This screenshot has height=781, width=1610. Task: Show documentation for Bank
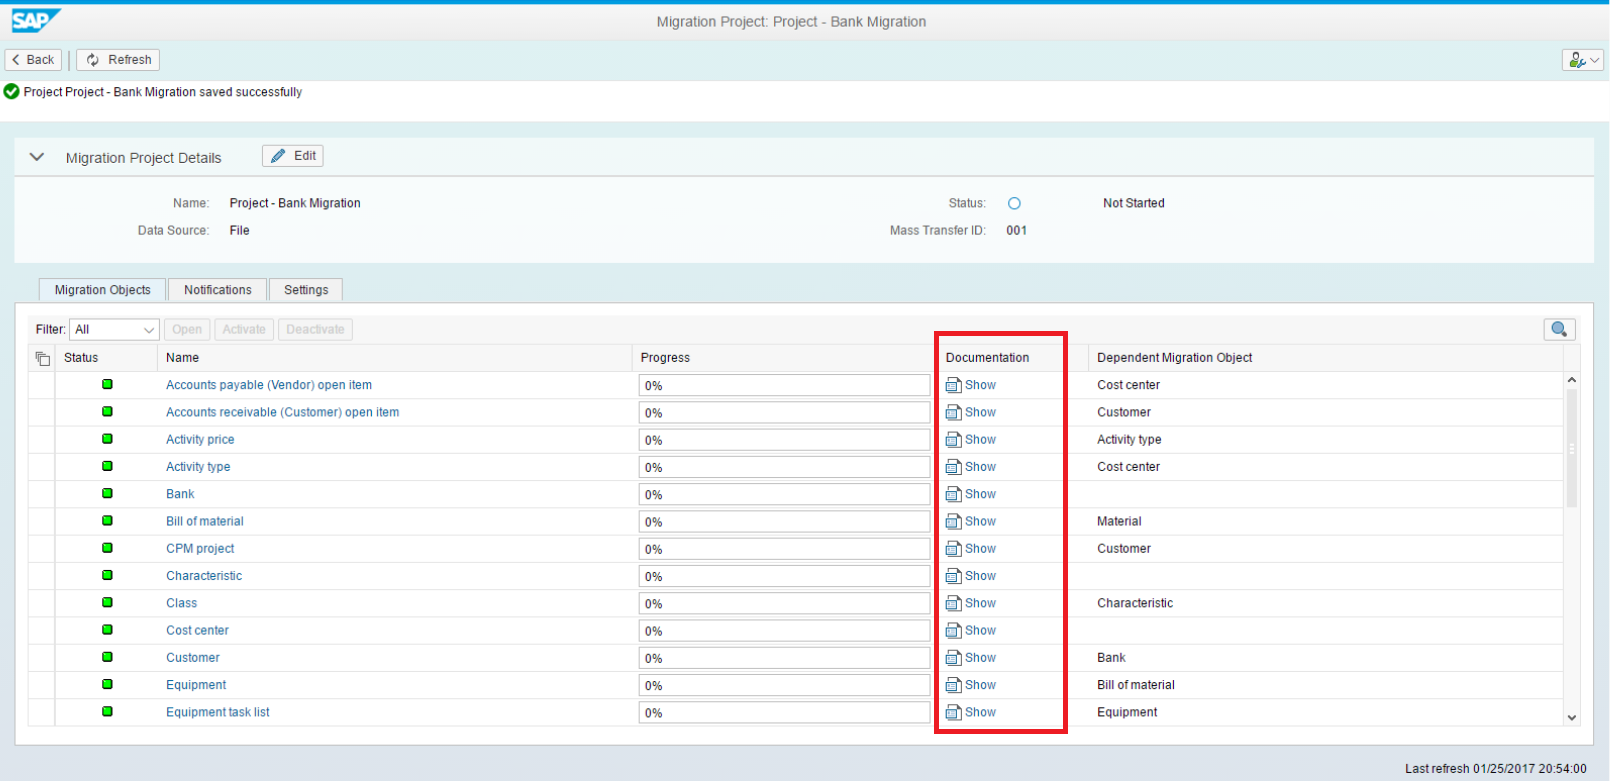[971, 494]
